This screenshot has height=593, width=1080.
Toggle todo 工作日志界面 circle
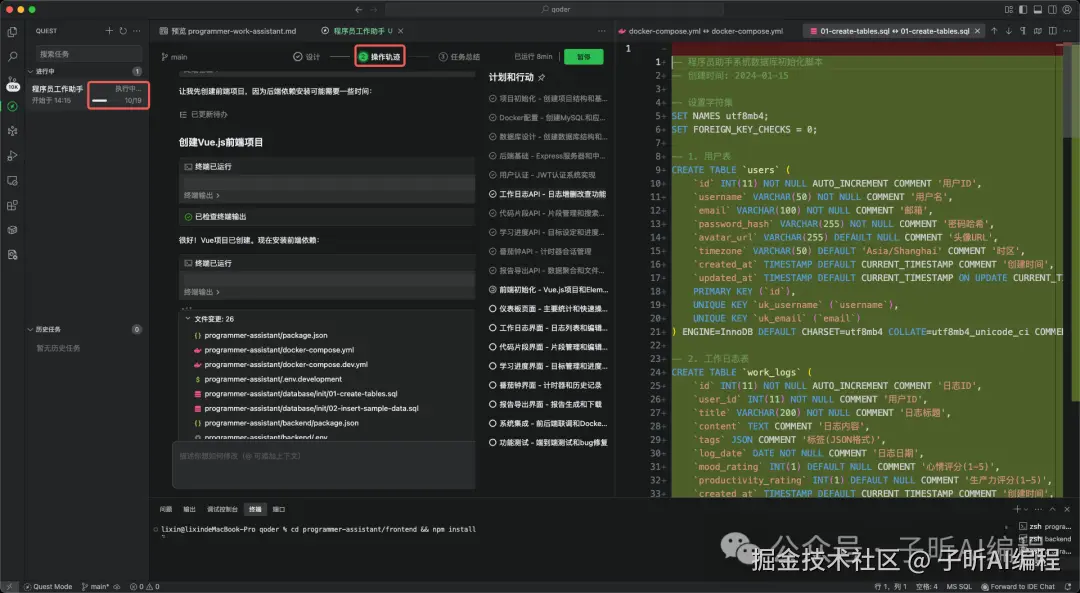coord(492,328)
